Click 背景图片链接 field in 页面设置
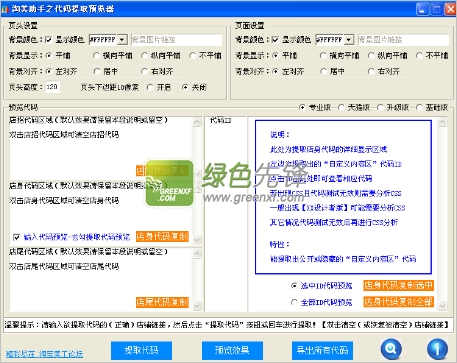Image resolution: width=457 pixels, height=363 pixels. tap(403, 40)
